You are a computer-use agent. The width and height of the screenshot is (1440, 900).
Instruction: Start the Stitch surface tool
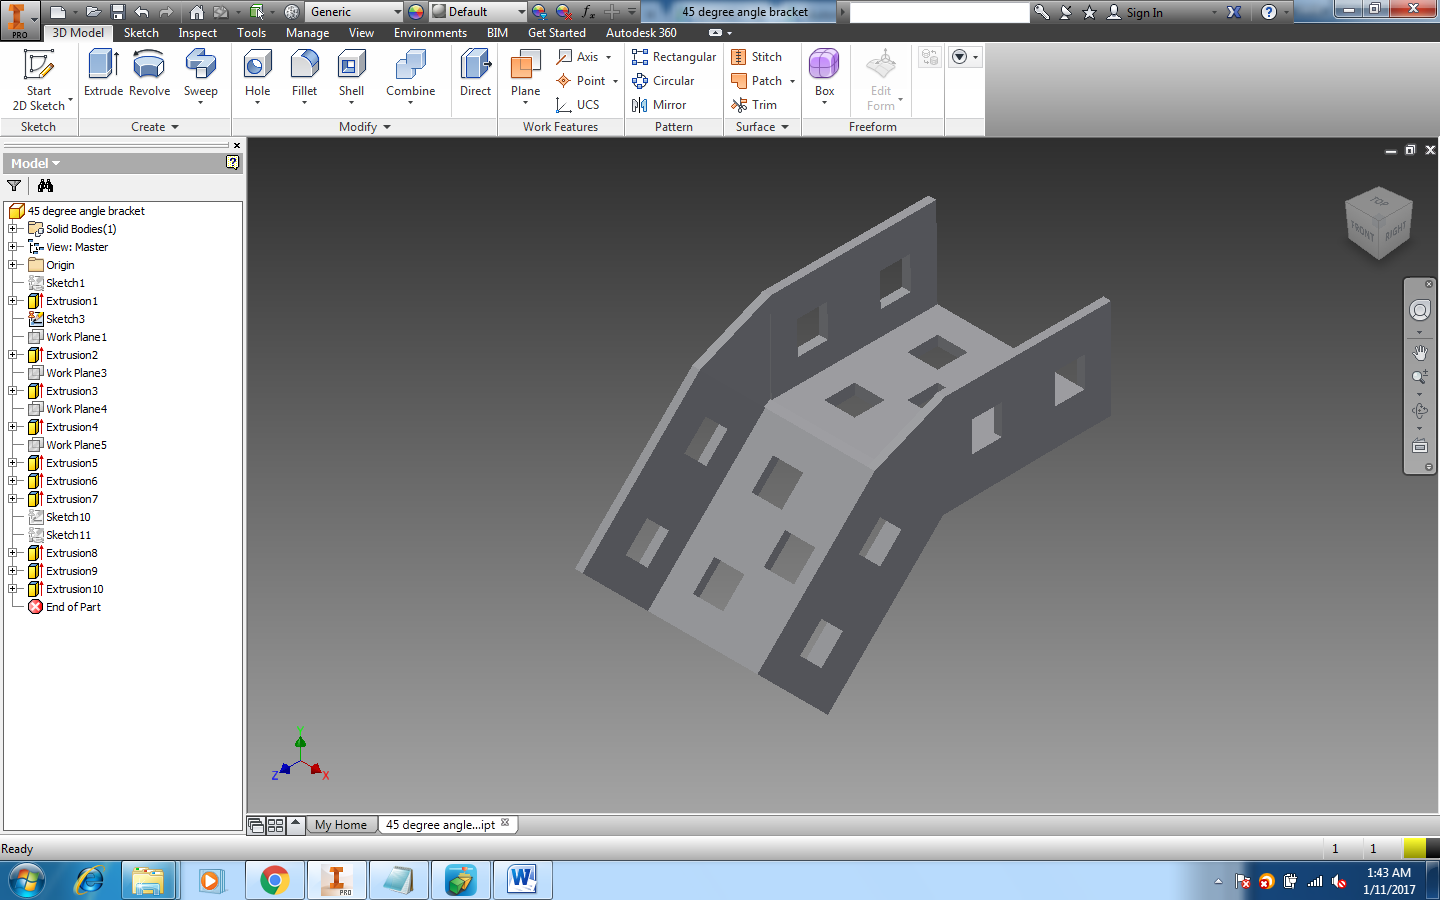[761, 56]
